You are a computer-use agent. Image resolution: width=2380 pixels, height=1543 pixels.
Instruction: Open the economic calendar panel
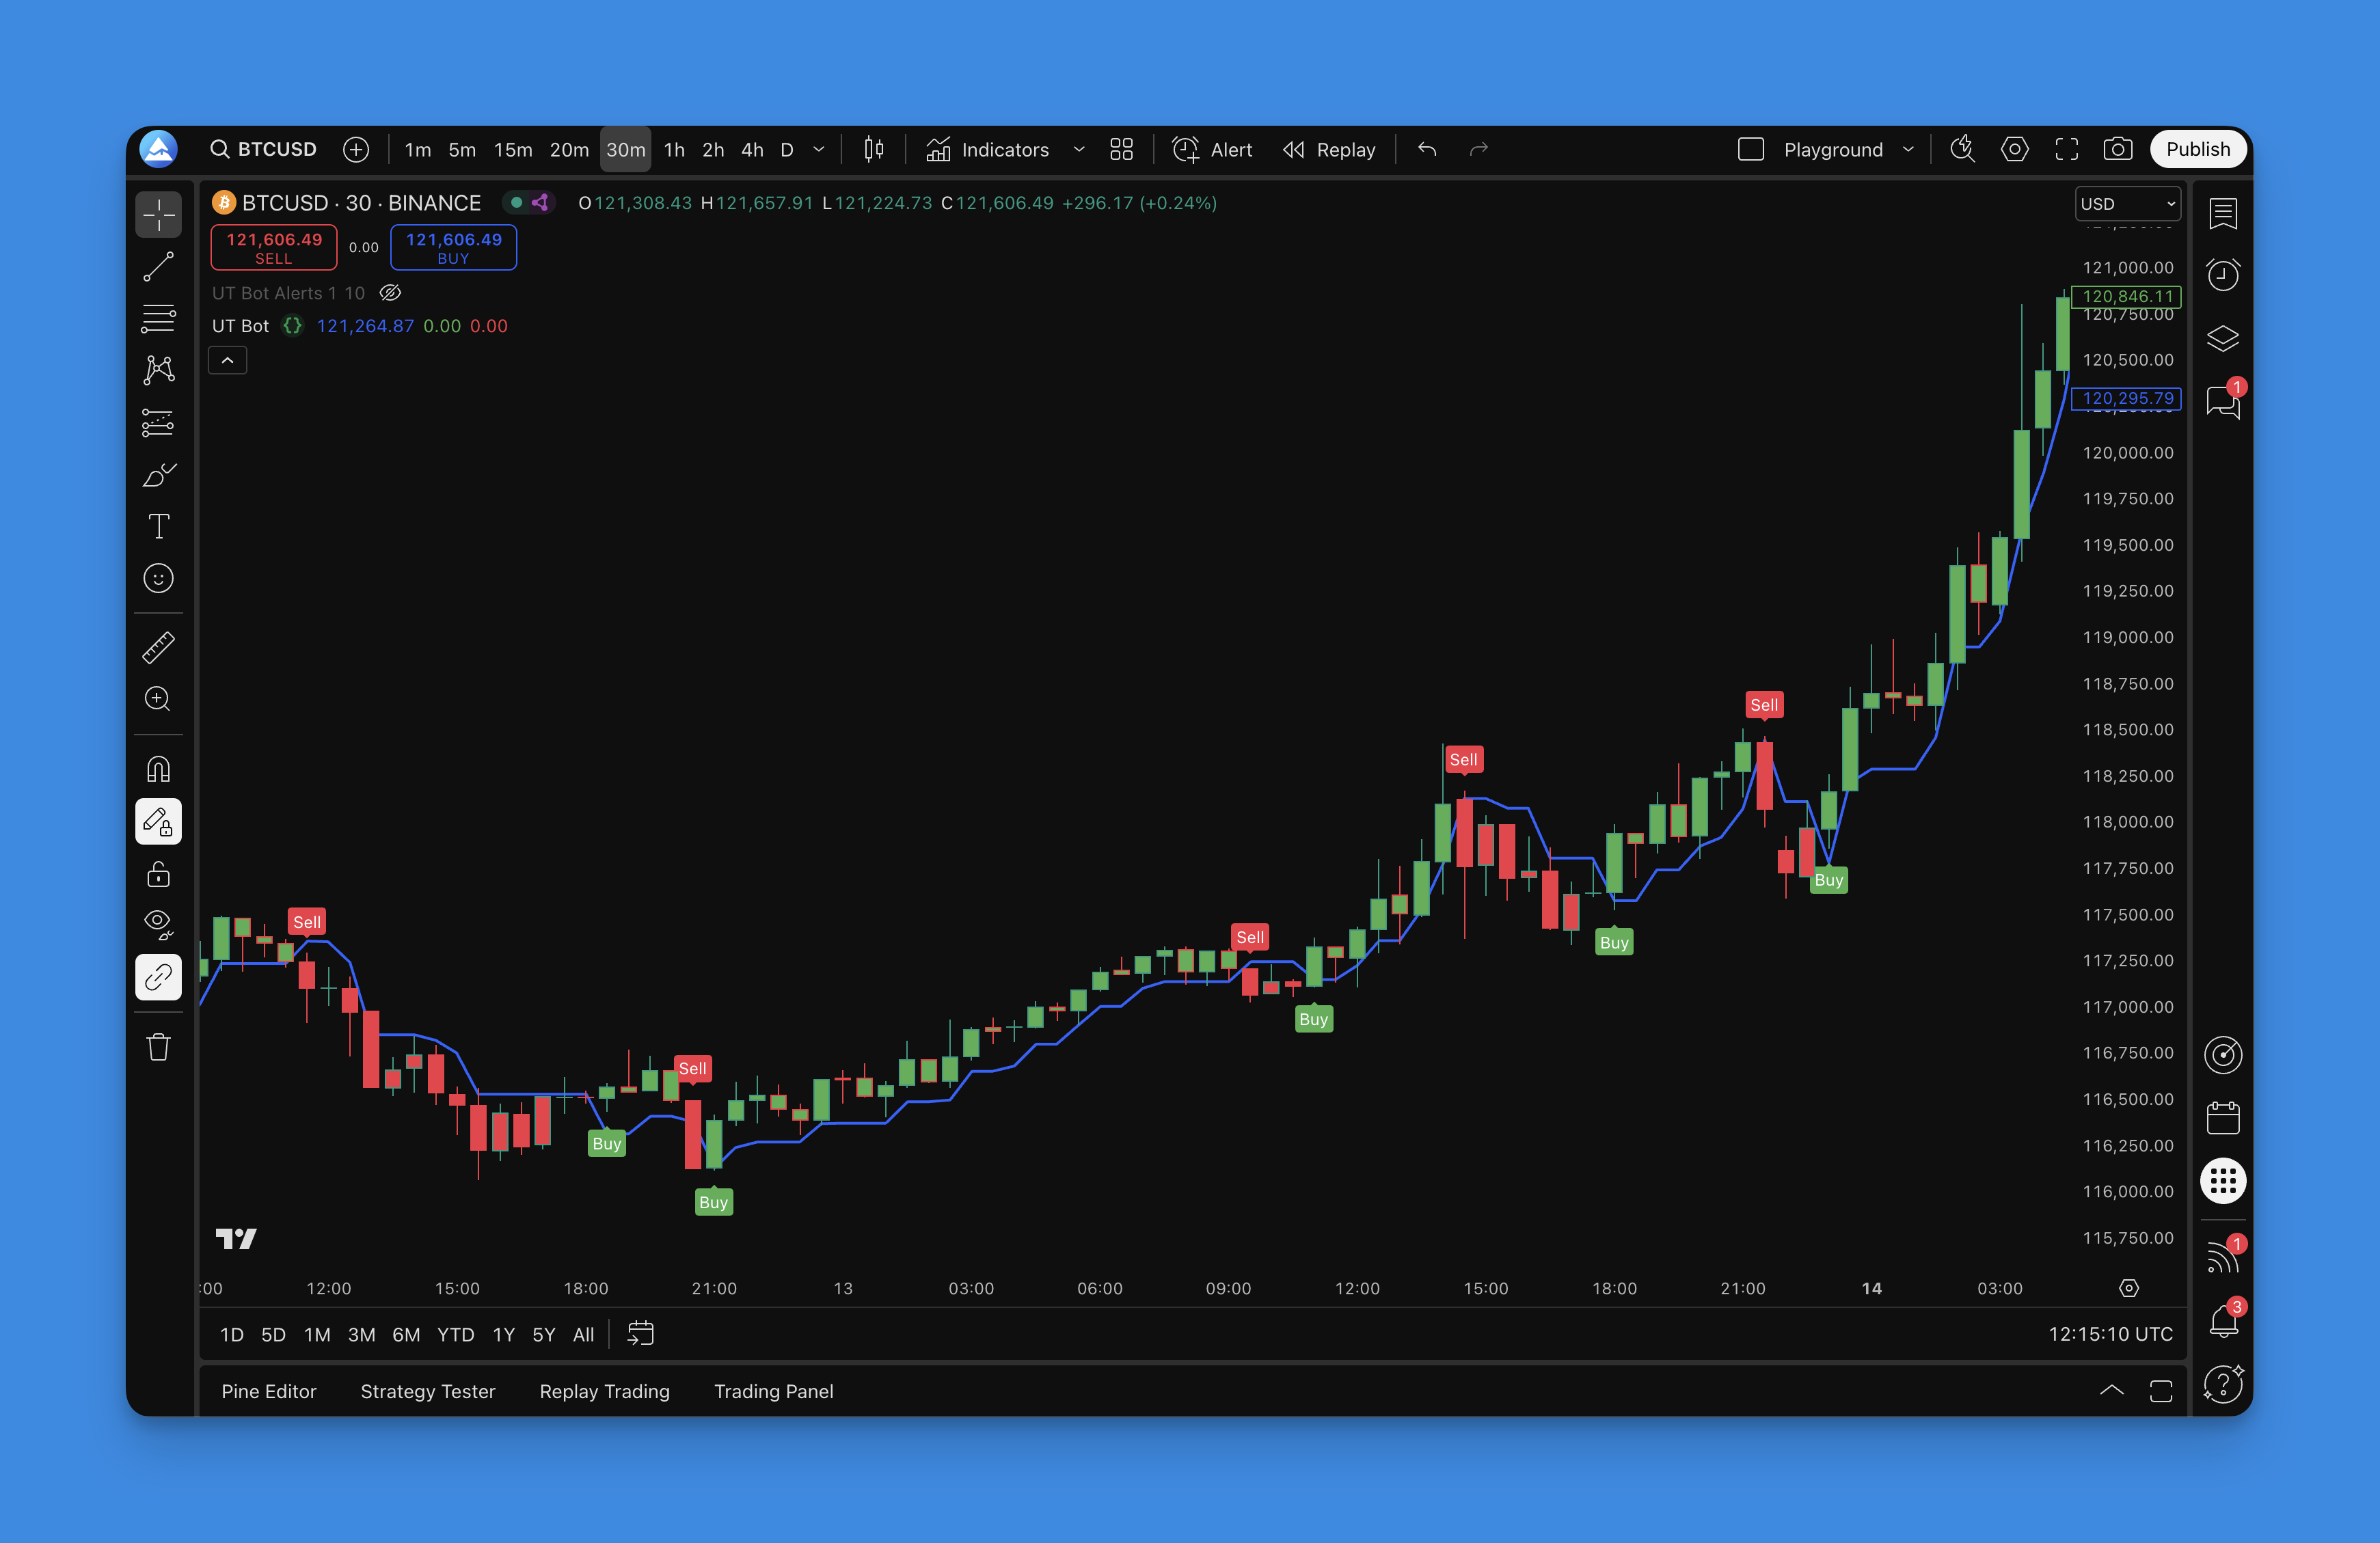point(2223,1118)
